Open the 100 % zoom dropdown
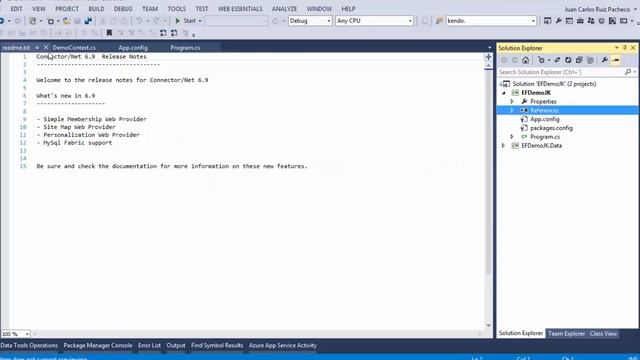Image resolution: width=640 pixels, height=360 pixels. pos(27,334)
